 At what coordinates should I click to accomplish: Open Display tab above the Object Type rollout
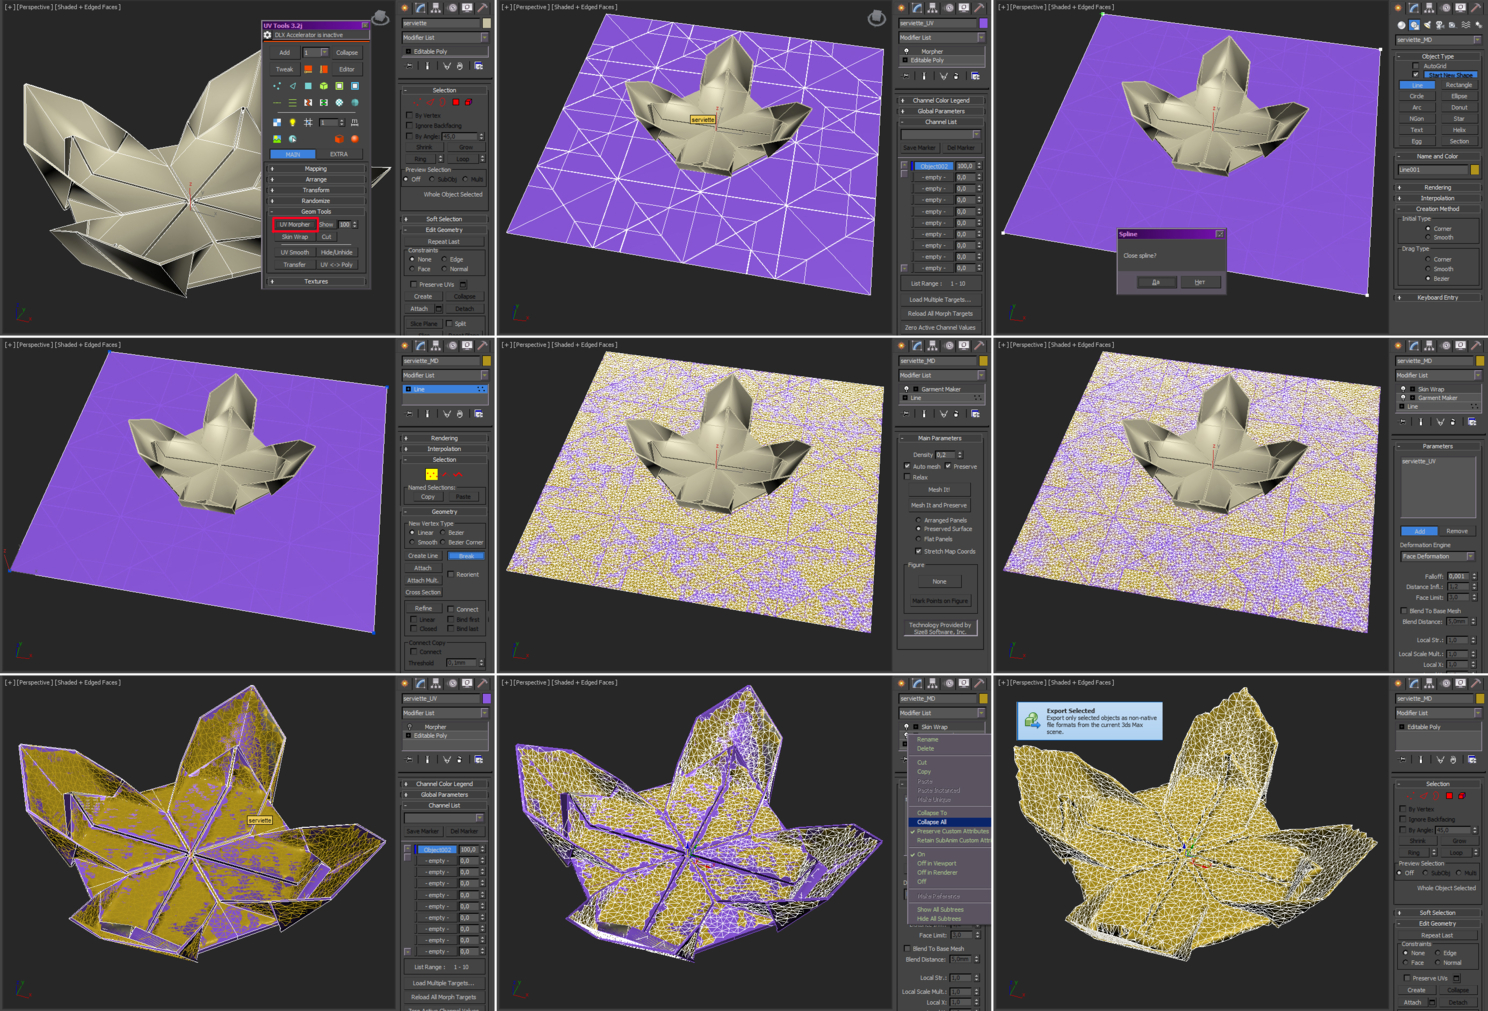click(x=1460, y=8)
